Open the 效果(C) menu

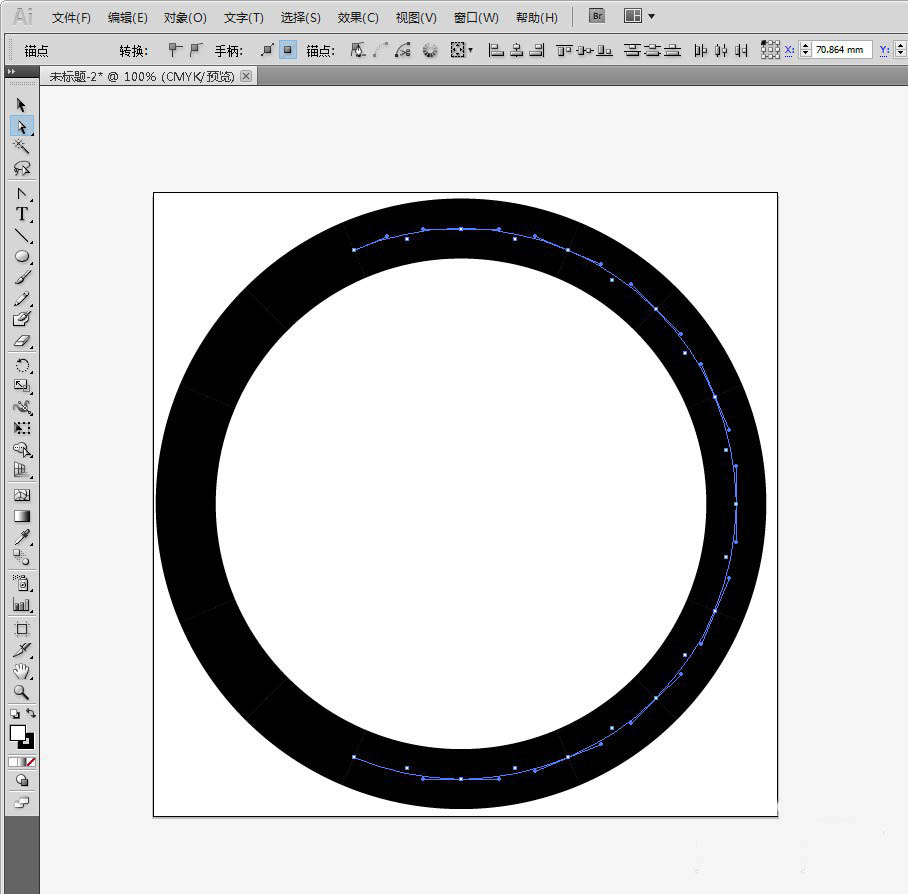(x=358, y=17)
